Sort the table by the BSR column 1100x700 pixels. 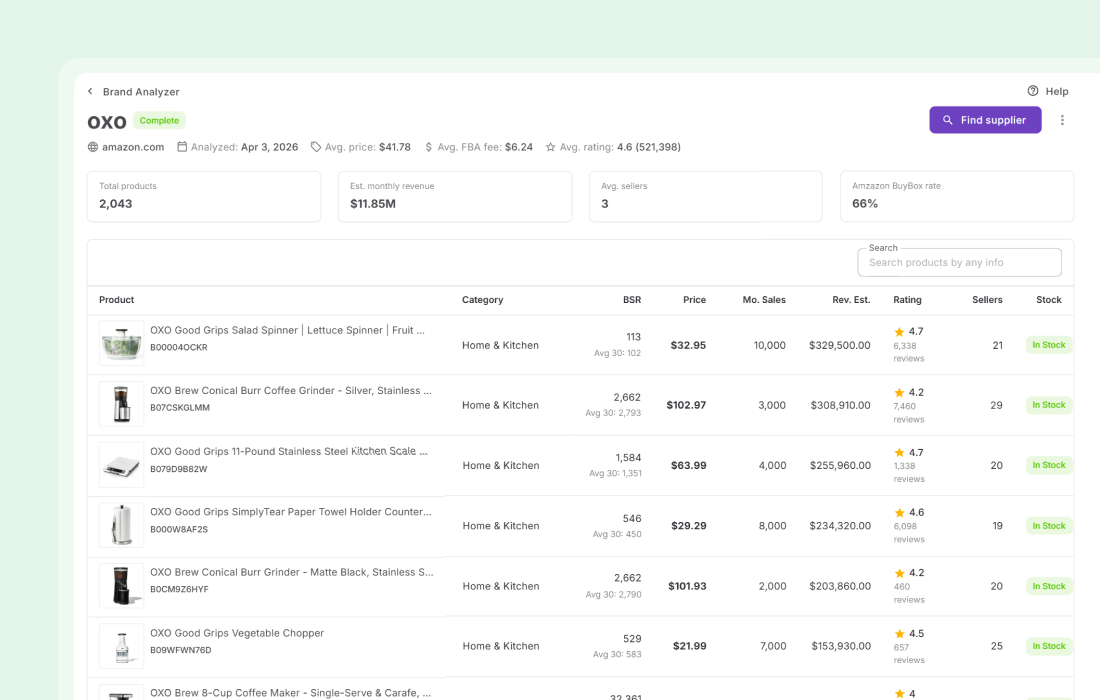pyautogui.click(x=632, y=300)
